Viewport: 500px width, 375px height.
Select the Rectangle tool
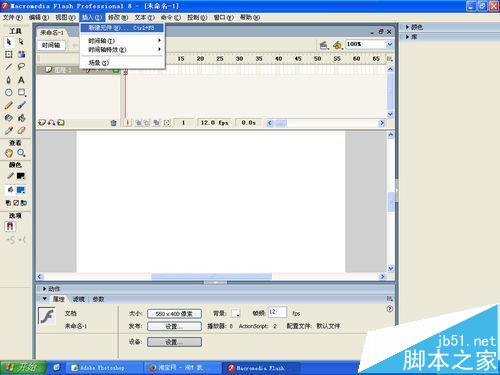coord(21,92)
